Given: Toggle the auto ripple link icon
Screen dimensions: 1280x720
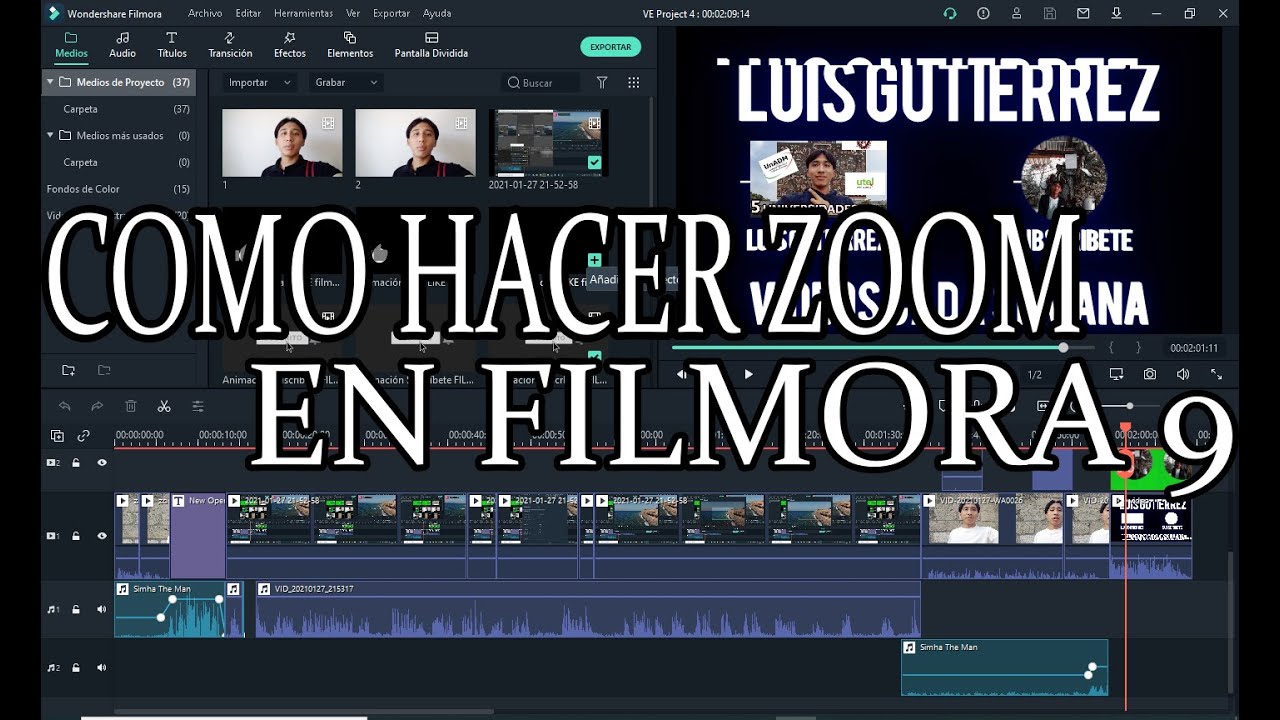Looking at the screenshot, I should [x=84, y=436].
